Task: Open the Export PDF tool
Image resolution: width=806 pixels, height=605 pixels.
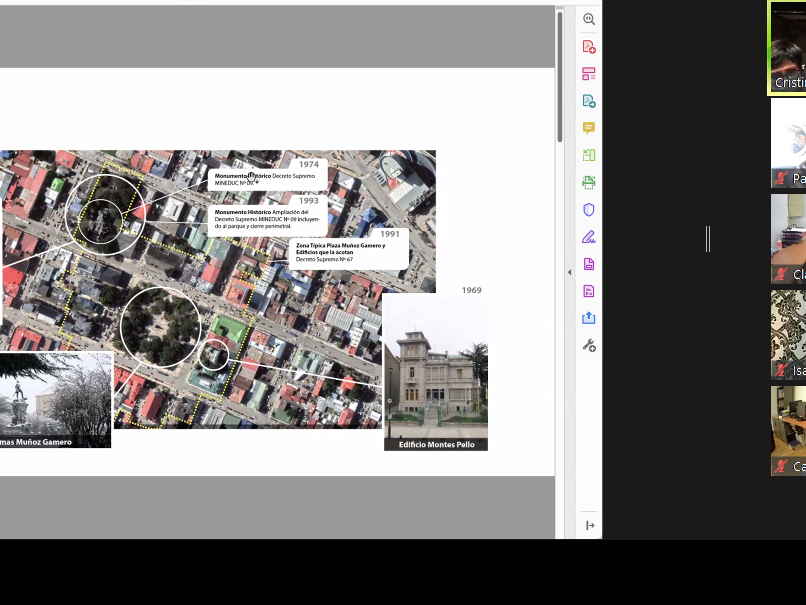Action: 589,101
